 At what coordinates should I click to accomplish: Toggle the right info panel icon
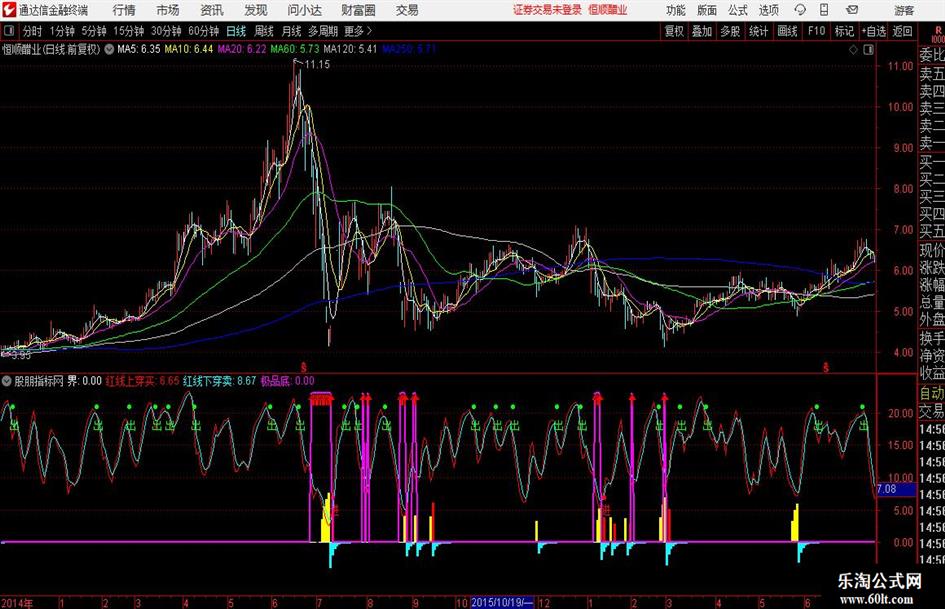(x=868, y=50)
